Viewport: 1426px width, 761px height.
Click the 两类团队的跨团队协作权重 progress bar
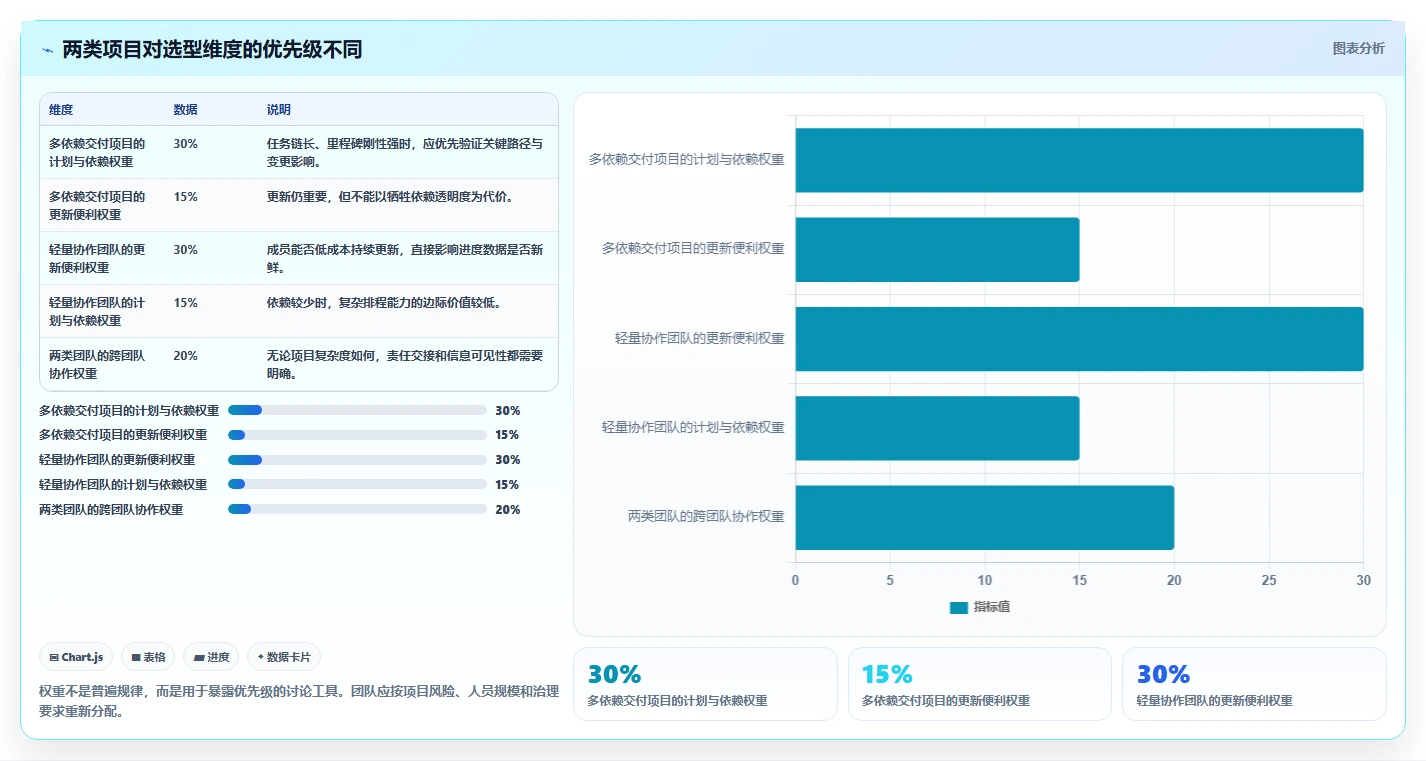pos(357,509)
